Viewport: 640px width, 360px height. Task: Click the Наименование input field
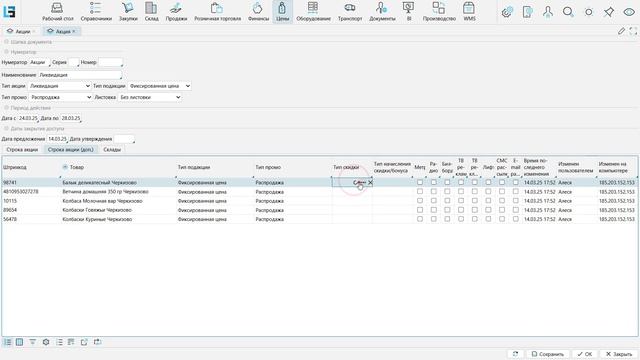pyautogui.click(x=80, y=75)
